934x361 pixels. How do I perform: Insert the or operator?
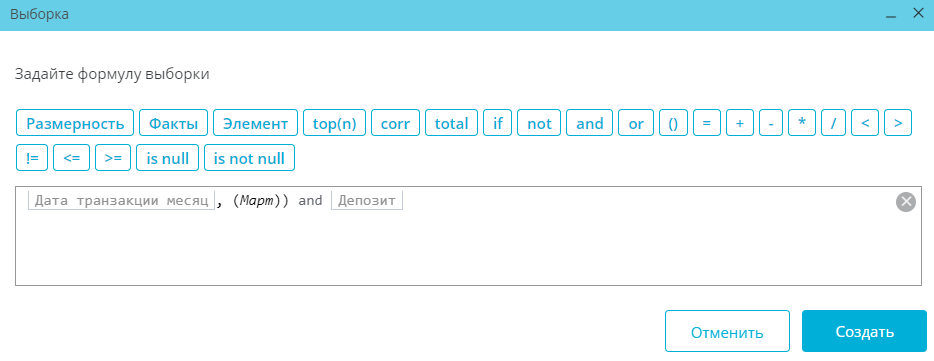(636, 123)
